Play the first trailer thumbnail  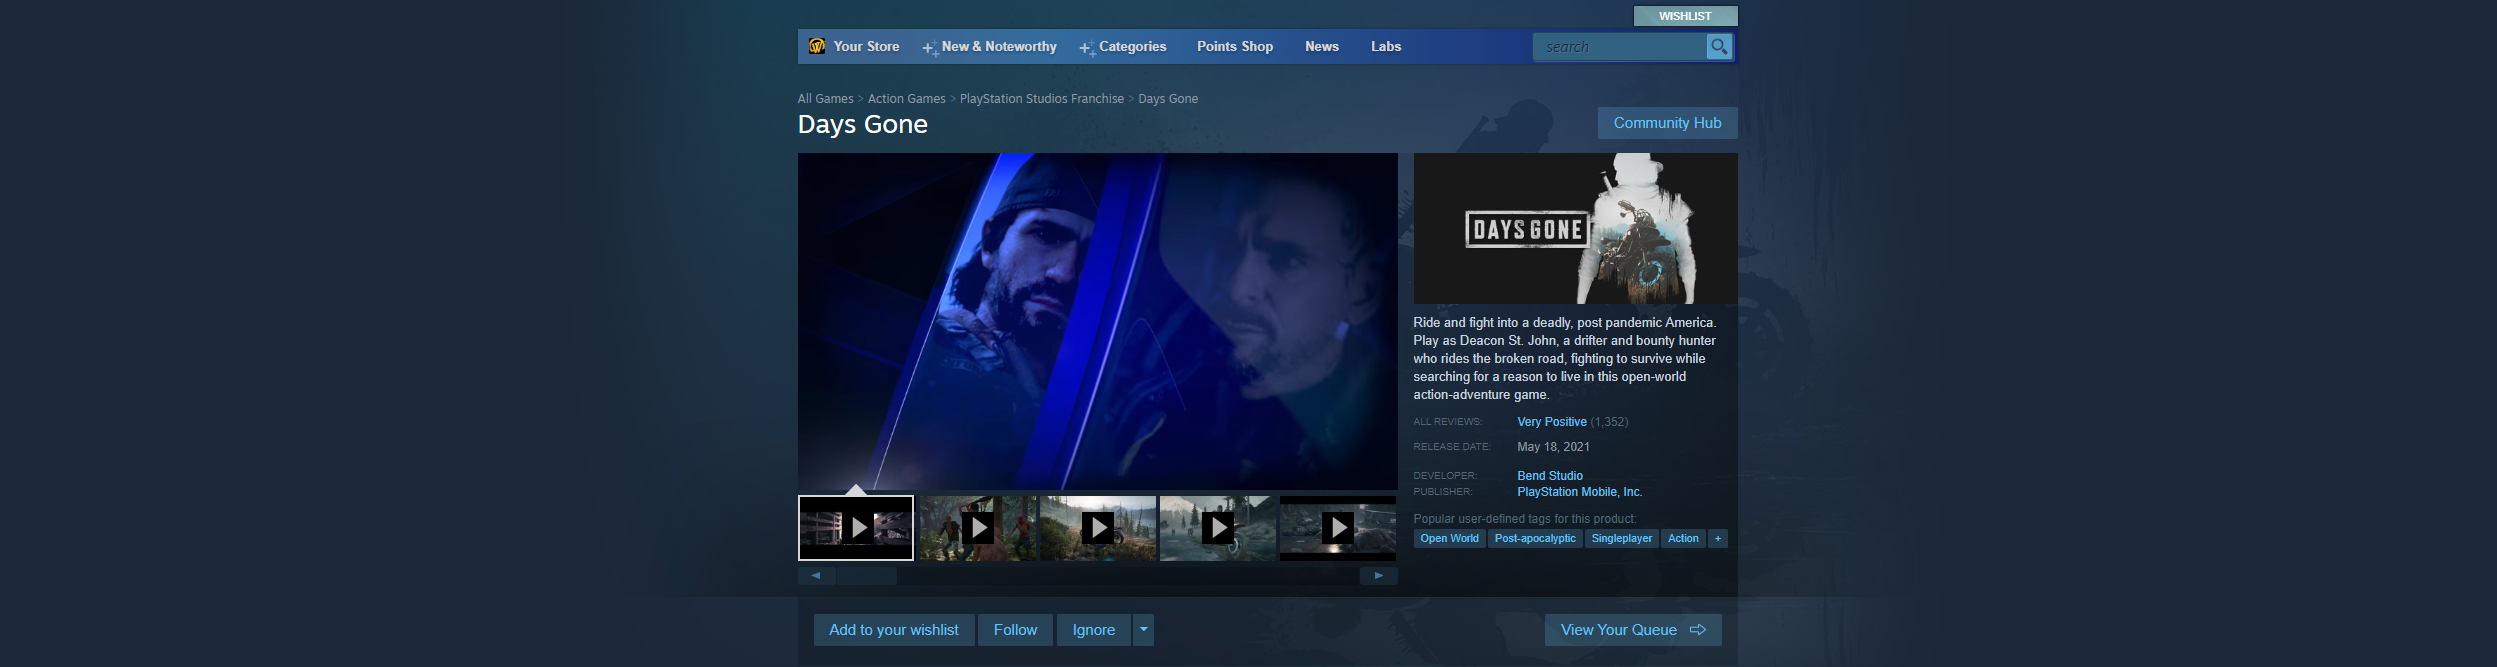(856, 527)
